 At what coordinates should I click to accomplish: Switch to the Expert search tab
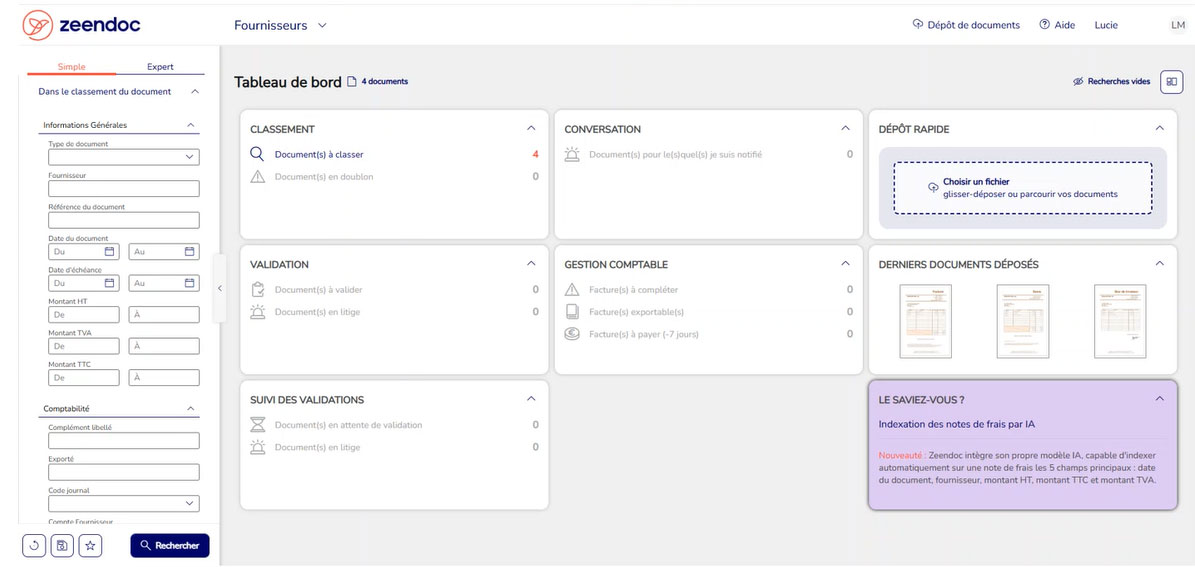pos(160,67)
